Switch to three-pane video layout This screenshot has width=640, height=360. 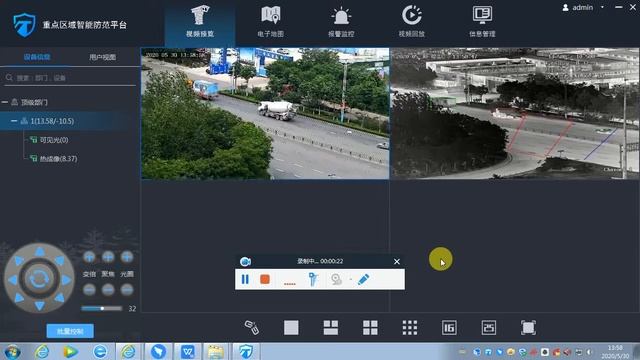(x=331, y=327)
